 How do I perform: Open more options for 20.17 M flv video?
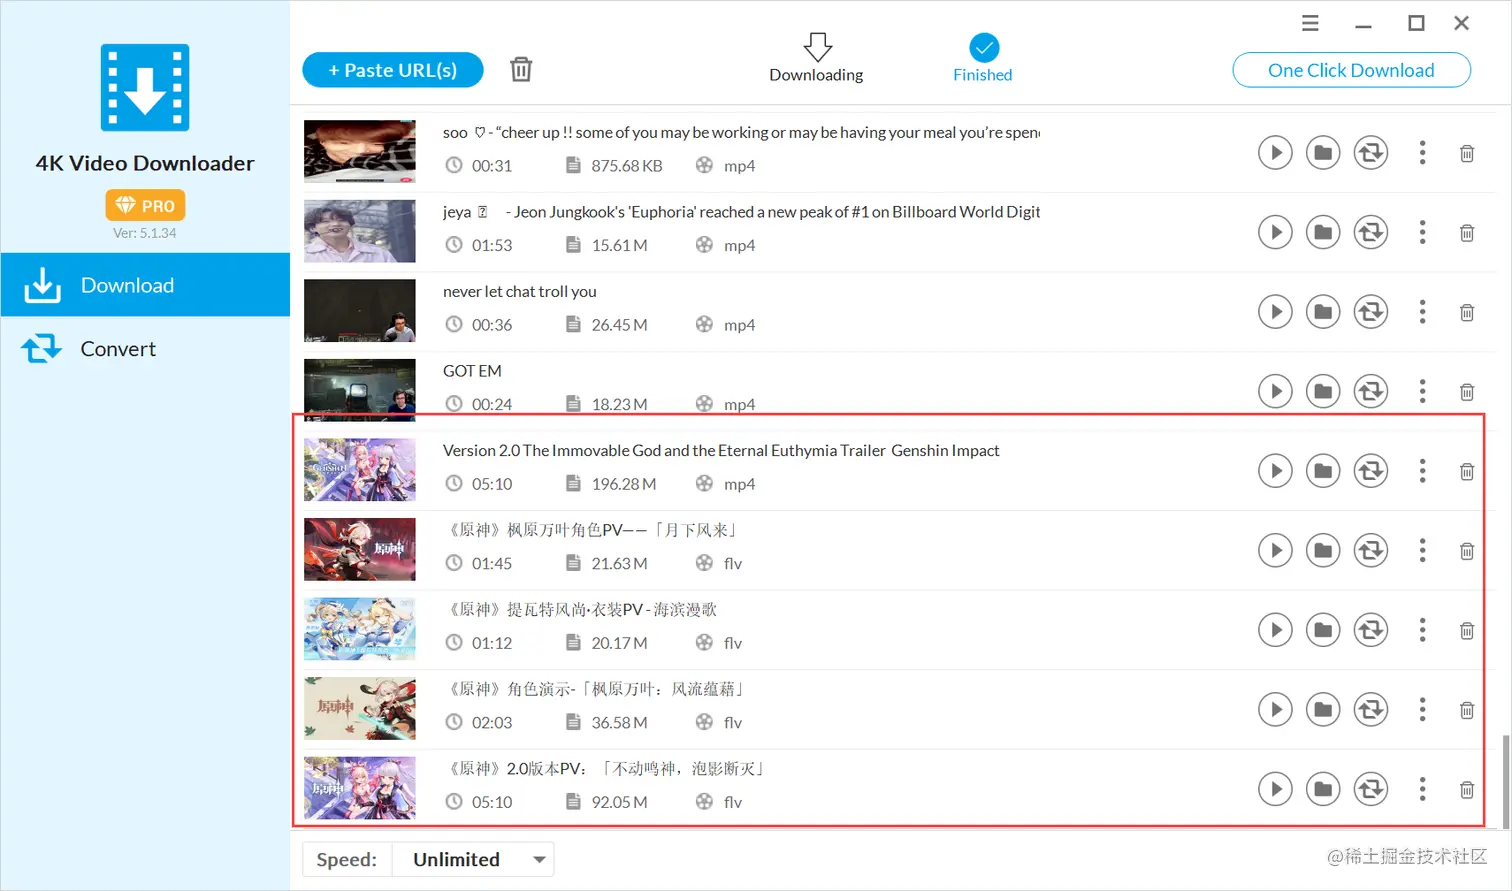pyautogui.click(x=1422, y=630)
